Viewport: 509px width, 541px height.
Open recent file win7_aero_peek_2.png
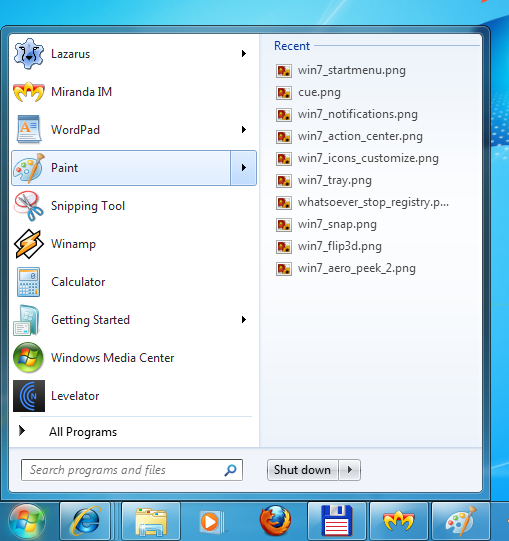click(x=356, y=269)
